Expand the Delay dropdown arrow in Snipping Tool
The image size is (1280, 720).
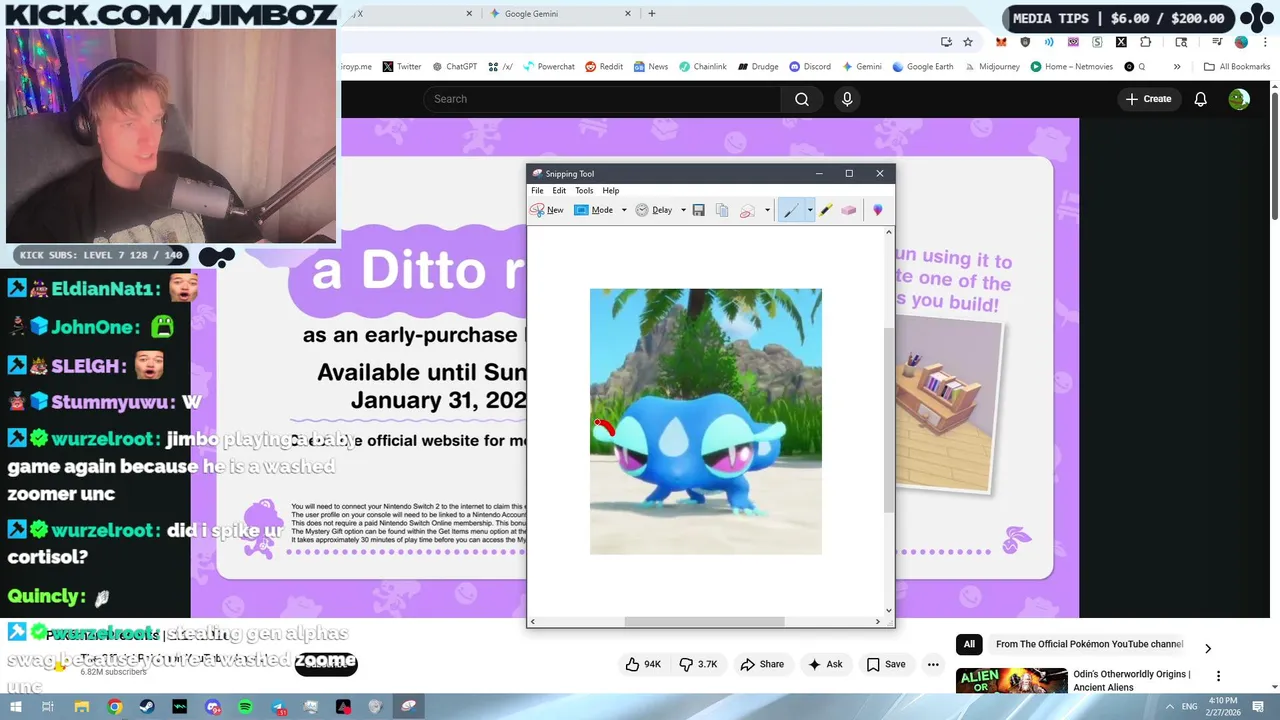(683, 210)
